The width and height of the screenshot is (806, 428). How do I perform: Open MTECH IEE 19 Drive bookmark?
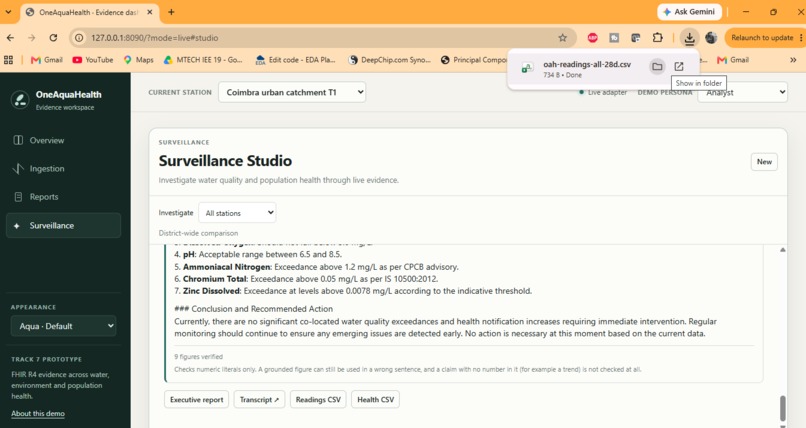[203, 60]
